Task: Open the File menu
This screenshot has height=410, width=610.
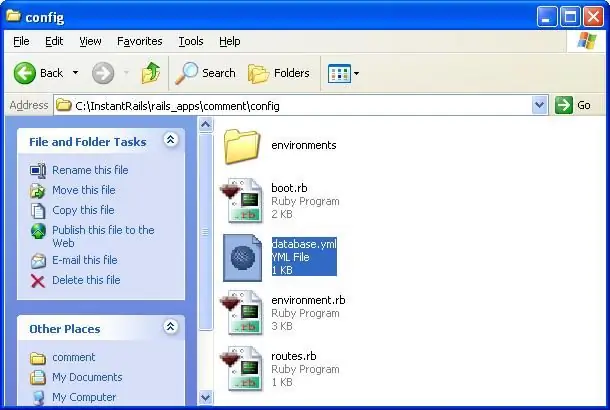Action: tap(21, 41)
